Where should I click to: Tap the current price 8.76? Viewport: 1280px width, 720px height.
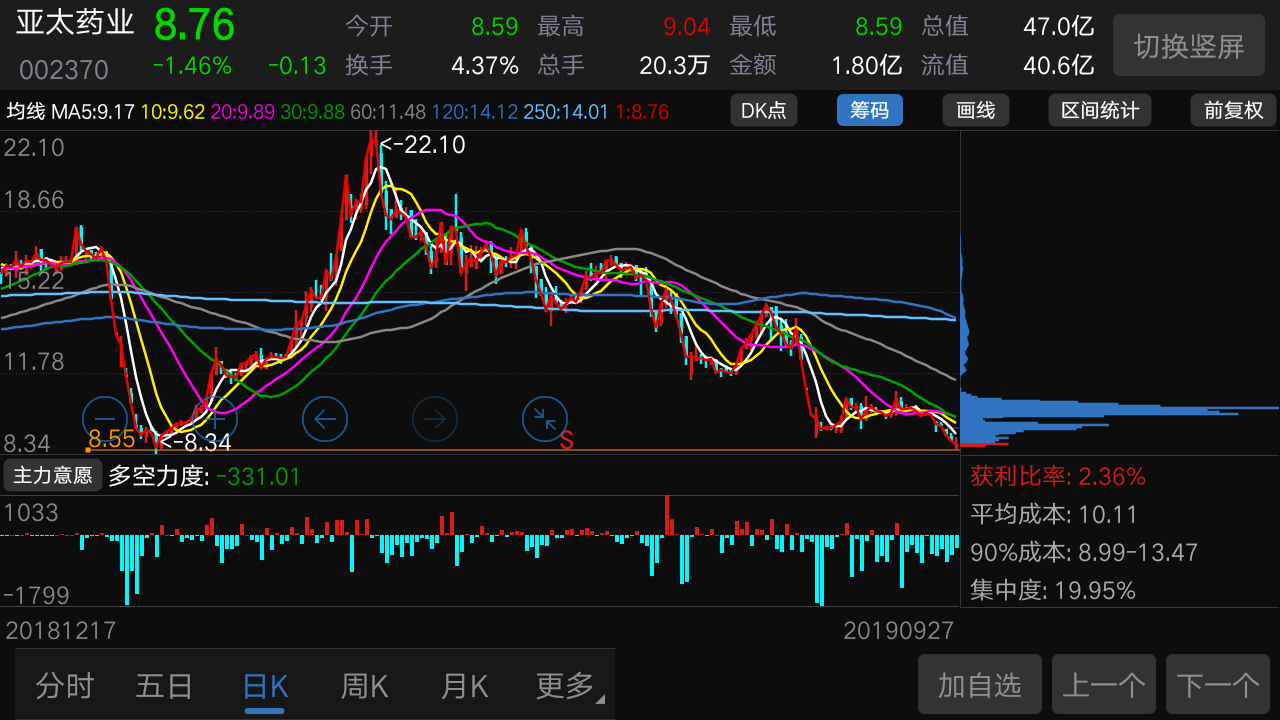[x=194, y=25]
